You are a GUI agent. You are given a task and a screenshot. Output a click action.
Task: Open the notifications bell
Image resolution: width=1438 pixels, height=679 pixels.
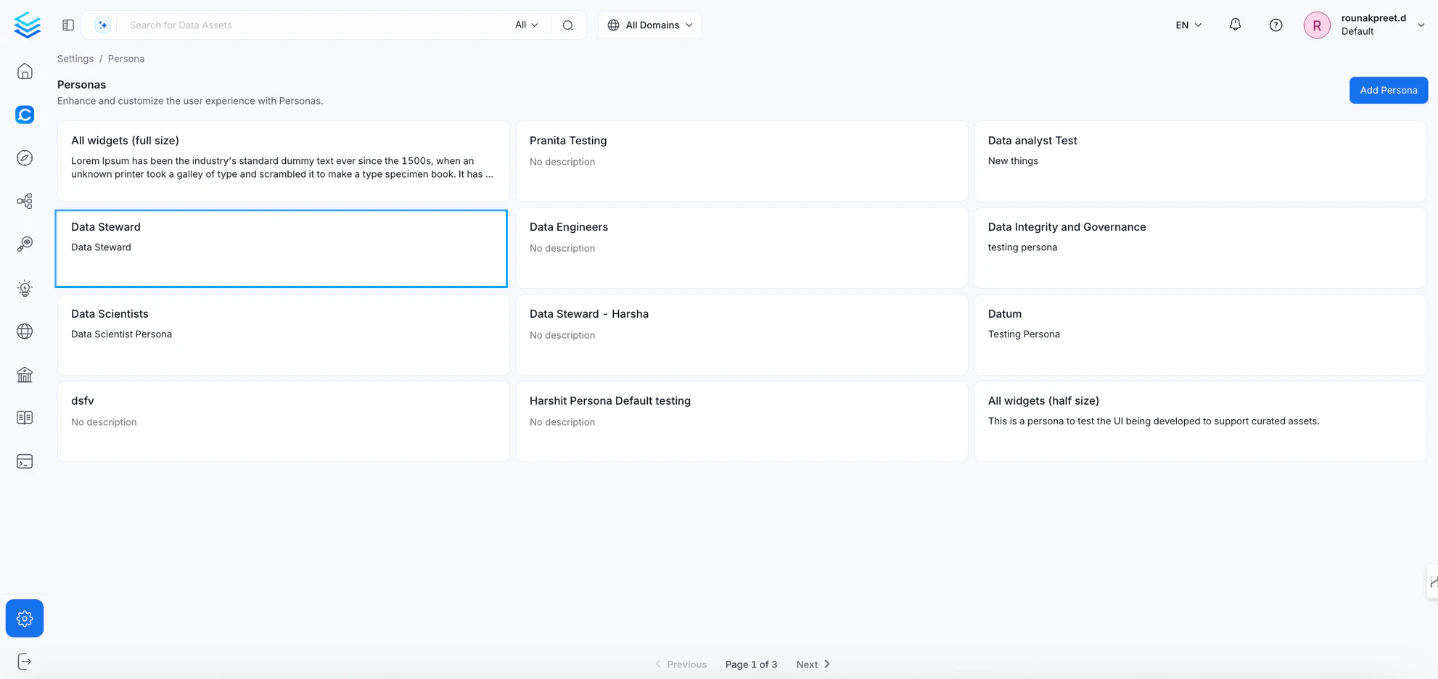coord(1235,25)
